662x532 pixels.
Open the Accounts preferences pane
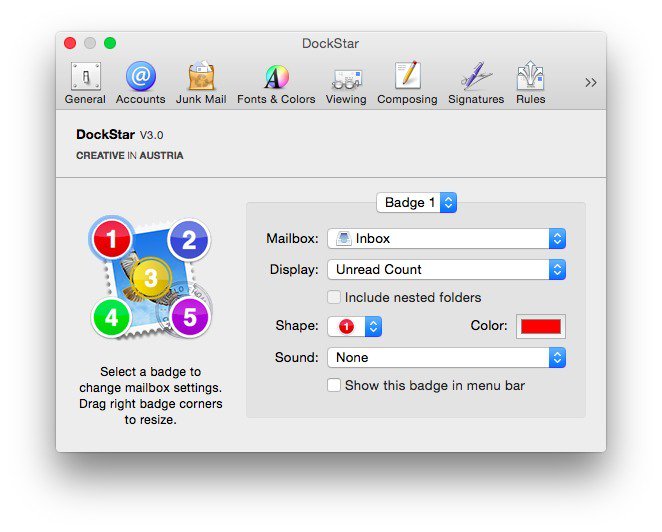click(x=141, y=83)
